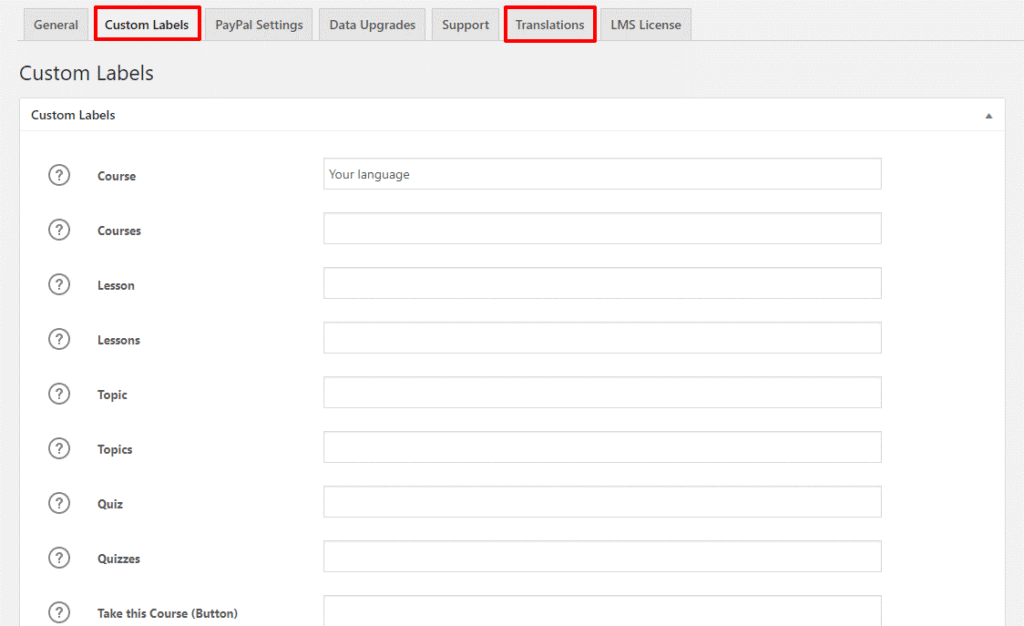Click the 'Take this Course (Button)' label

pyautogui.click(x=167, y=614)
